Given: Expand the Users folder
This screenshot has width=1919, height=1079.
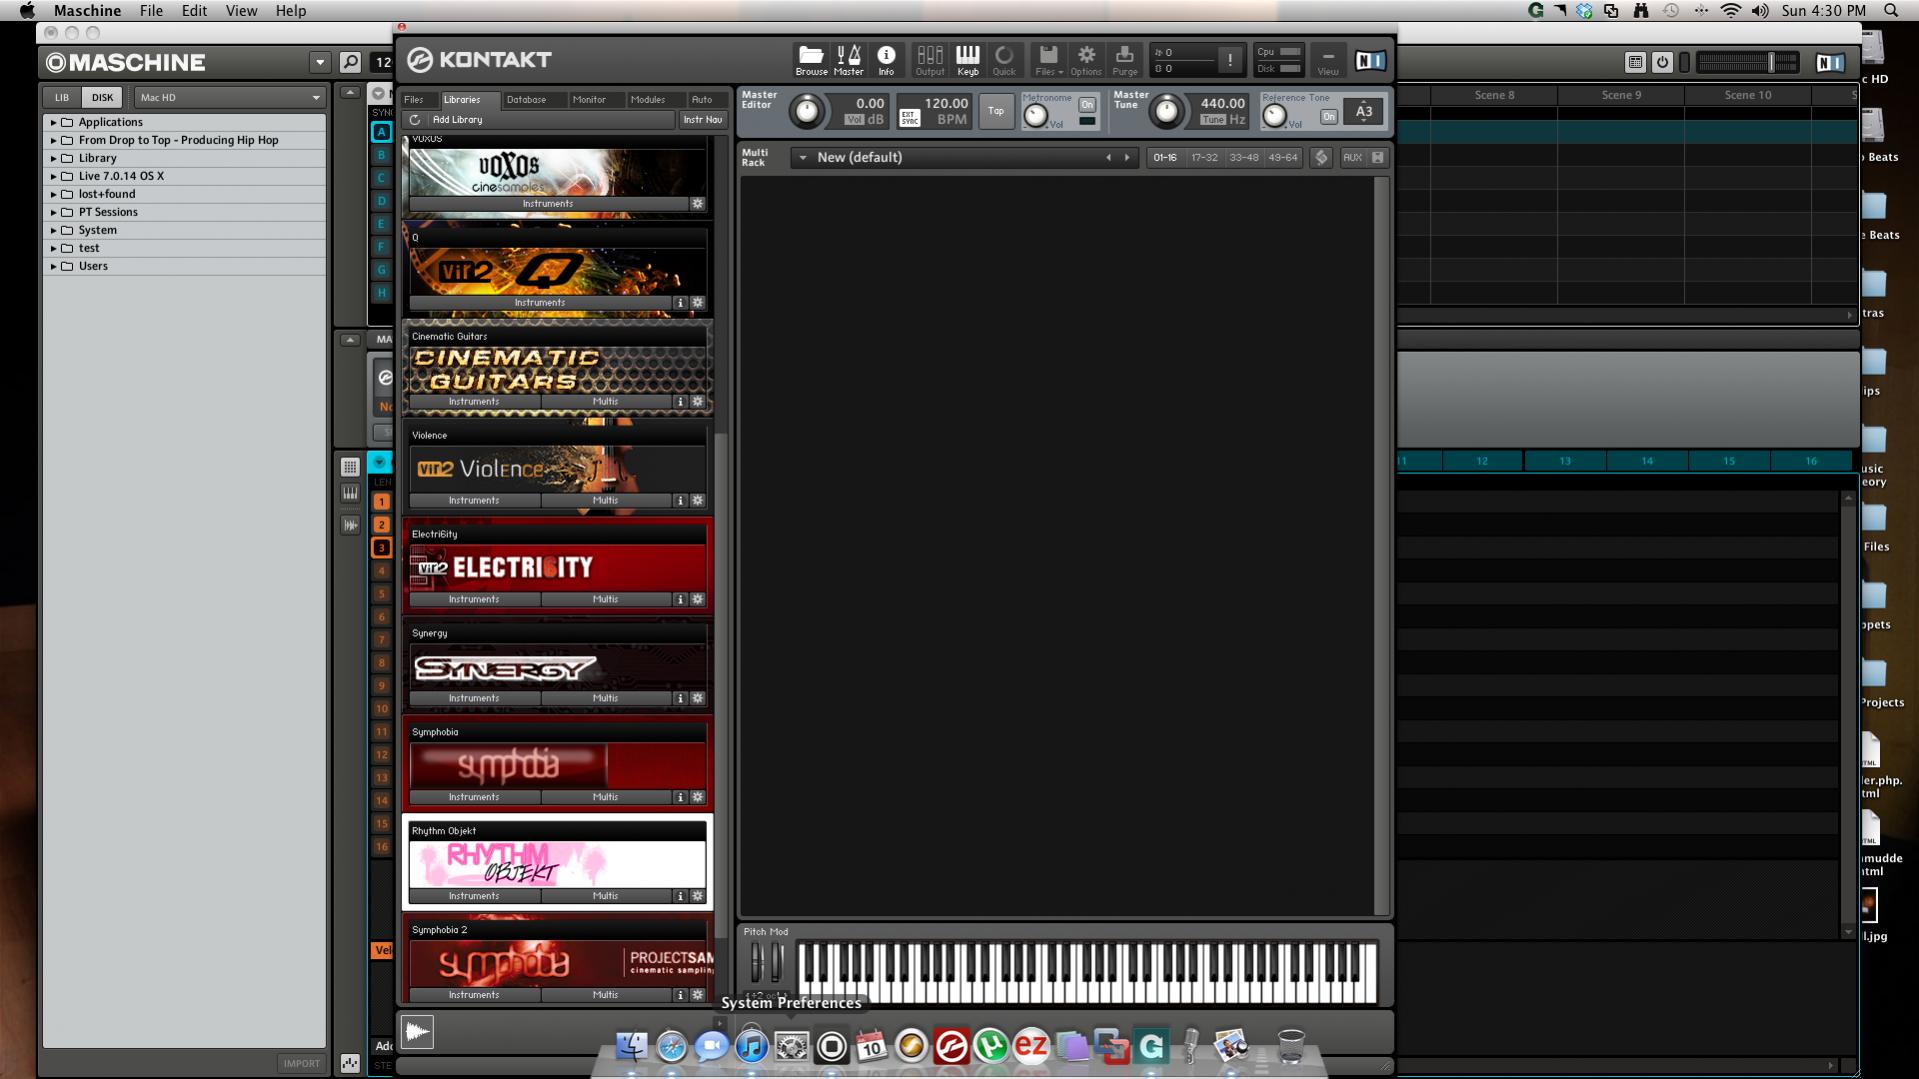Looking at the screenshot, I should click(53, 266).
